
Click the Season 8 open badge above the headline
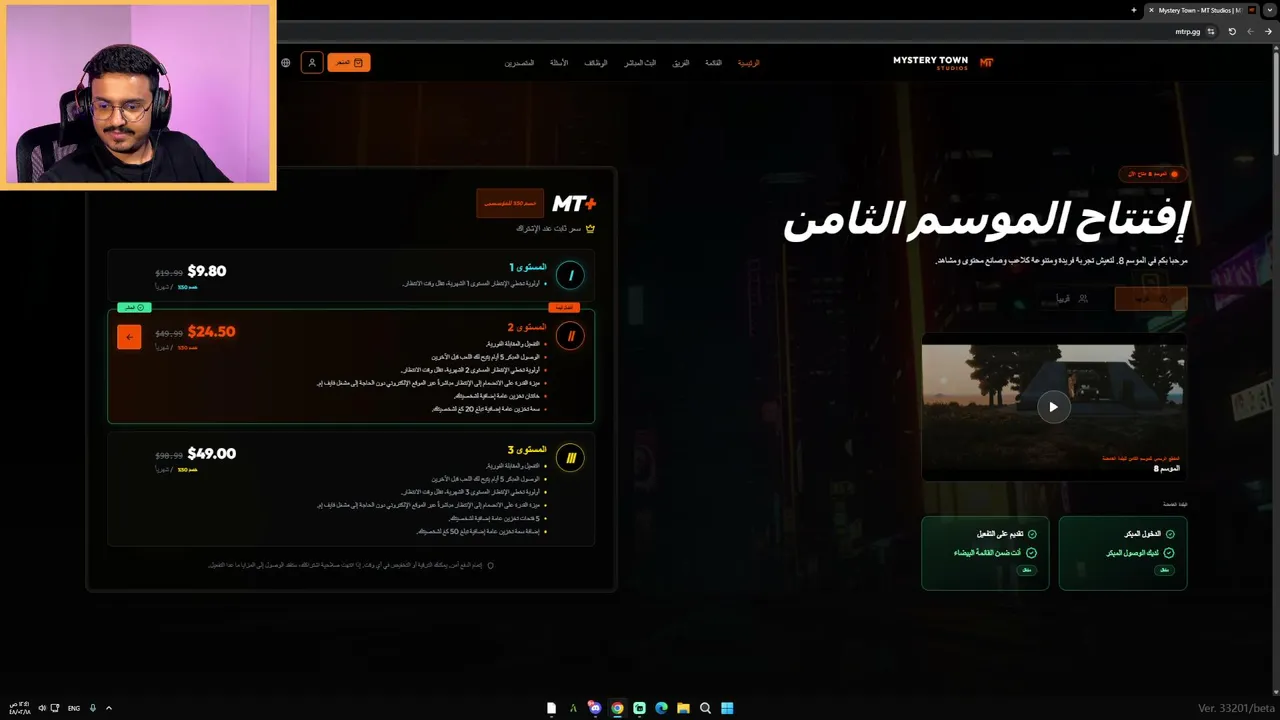tap(1152, 174)
